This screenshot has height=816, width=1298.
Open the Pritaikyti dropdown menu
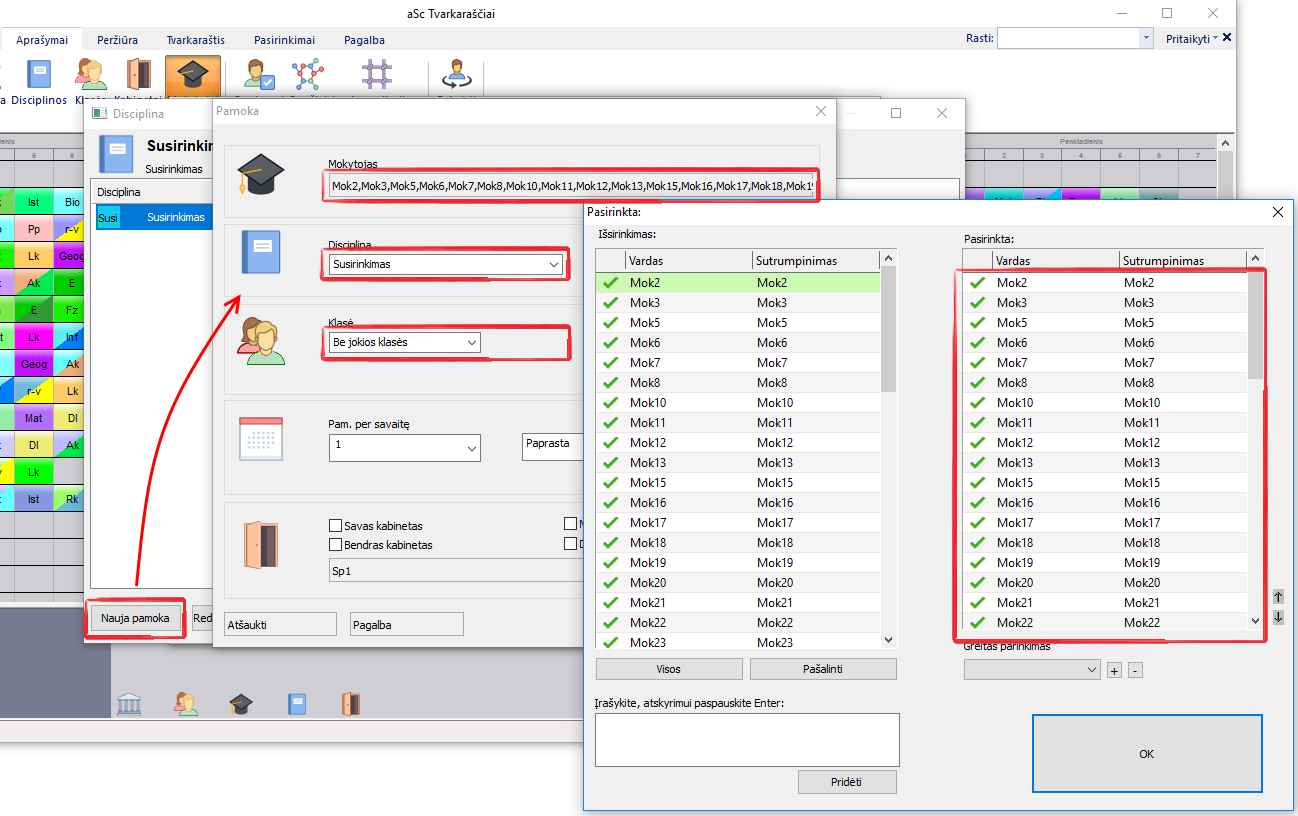[x=1192, y=39]
